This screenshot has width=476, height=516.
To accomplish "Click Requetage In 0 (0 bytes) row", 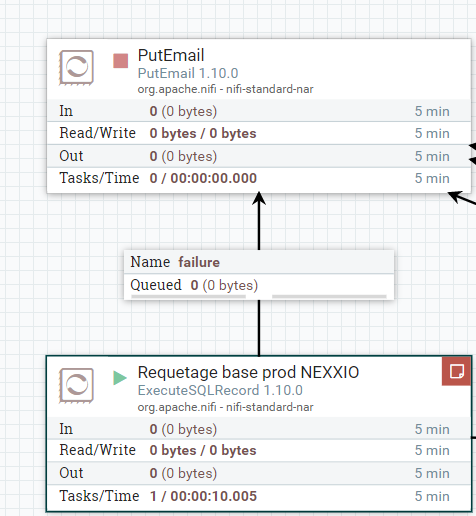I will point(259,429).
